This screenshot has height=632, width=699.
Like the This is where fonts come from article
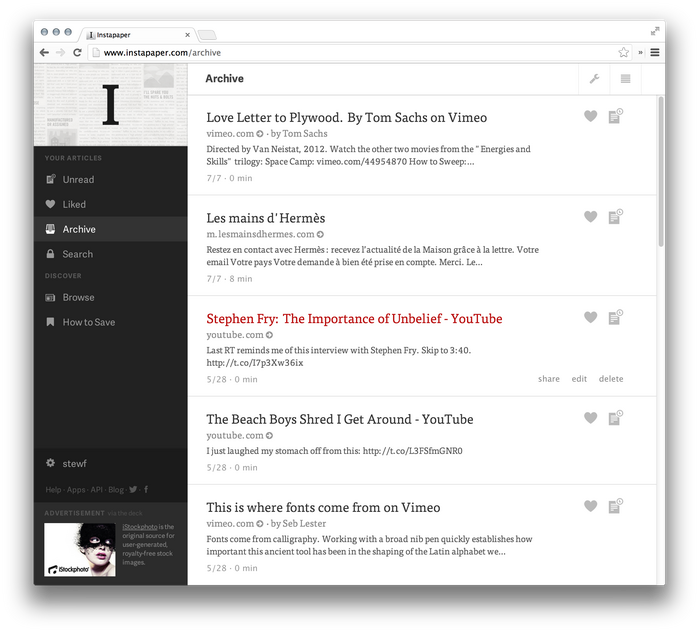[x=590, y=506]
